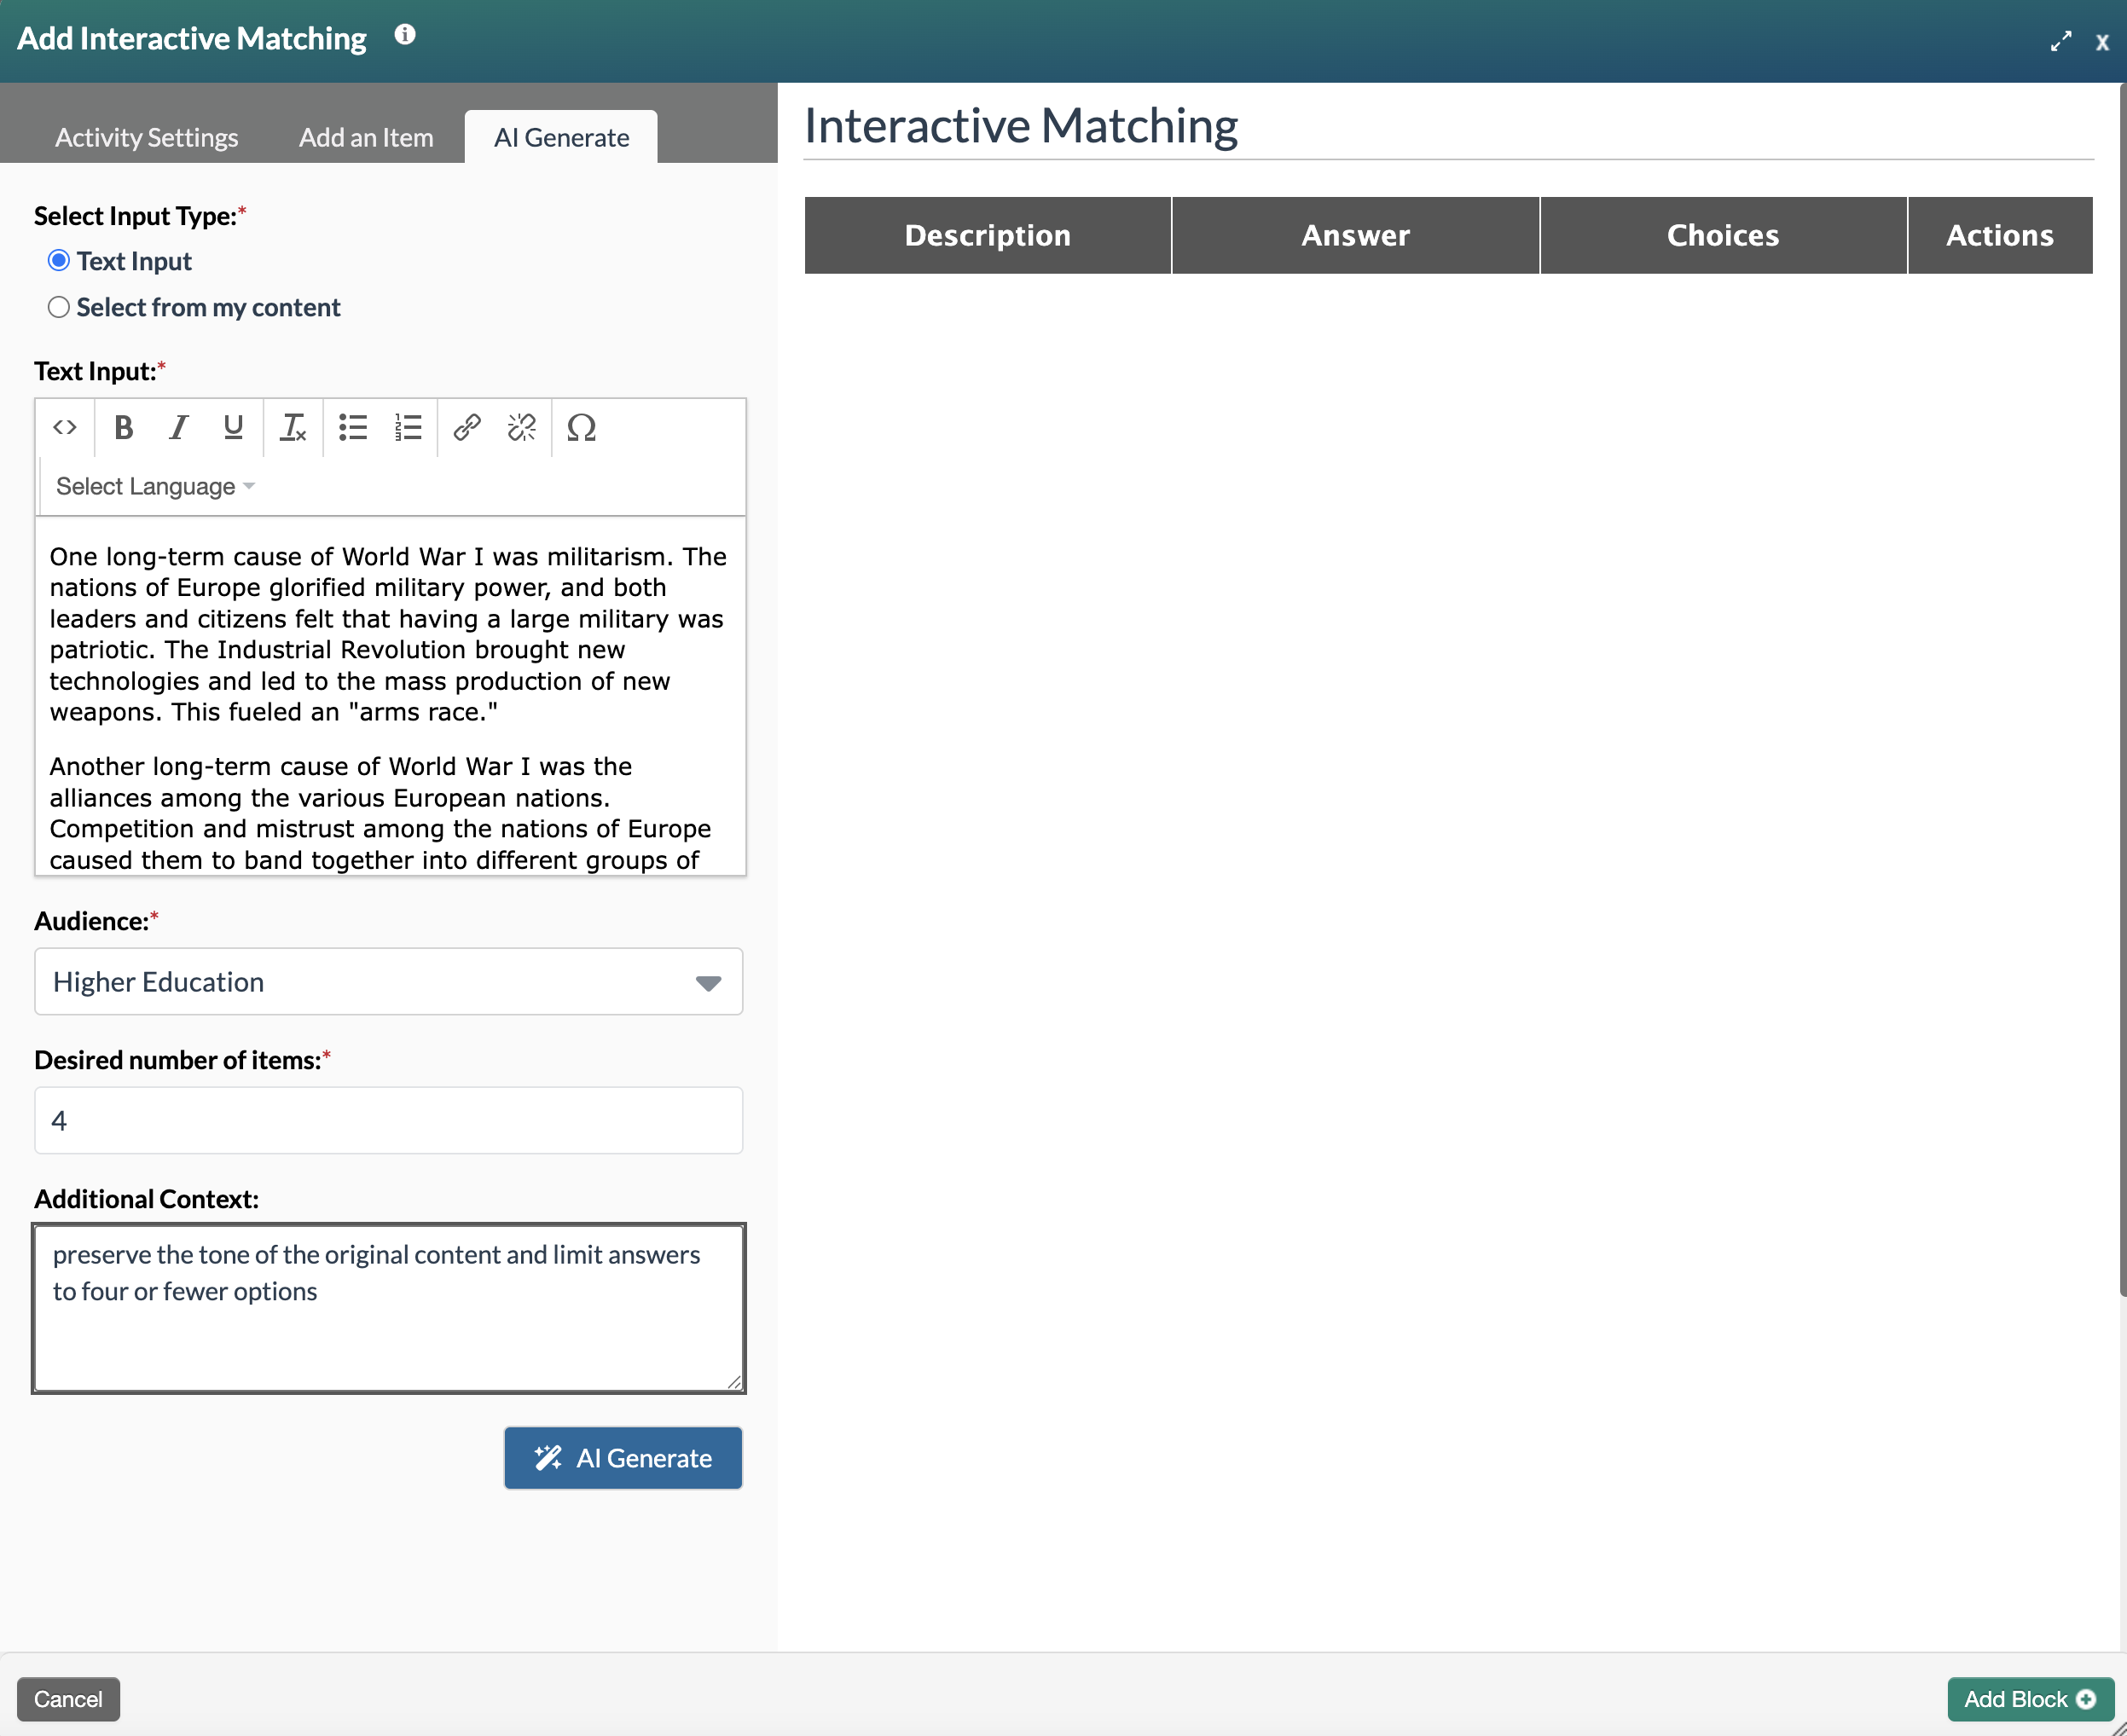Click the Add Block button
Image resolution: width=2127 pixels, height=1736 pixels.
(x=2030, y=1699)
